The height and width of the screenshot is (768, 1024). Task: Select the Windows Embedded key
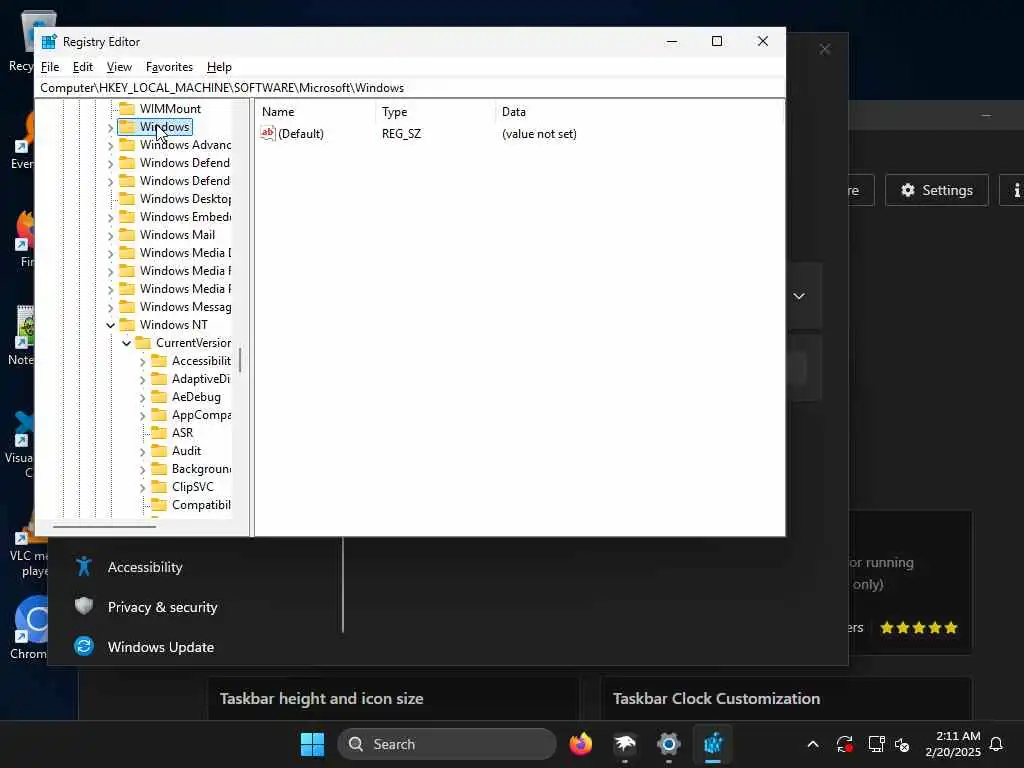coord(185,217)
